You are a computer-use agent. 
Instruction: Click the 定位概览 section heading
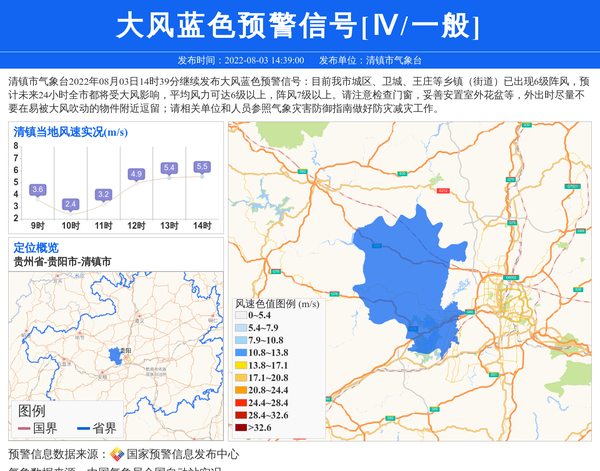36,247
